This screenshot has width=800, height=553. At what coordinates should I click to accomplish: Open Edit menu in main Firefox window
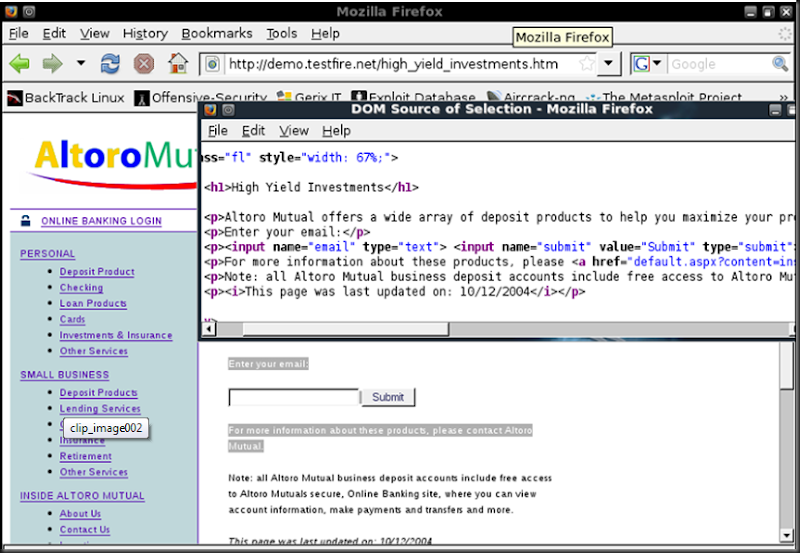tap(54, 34)
